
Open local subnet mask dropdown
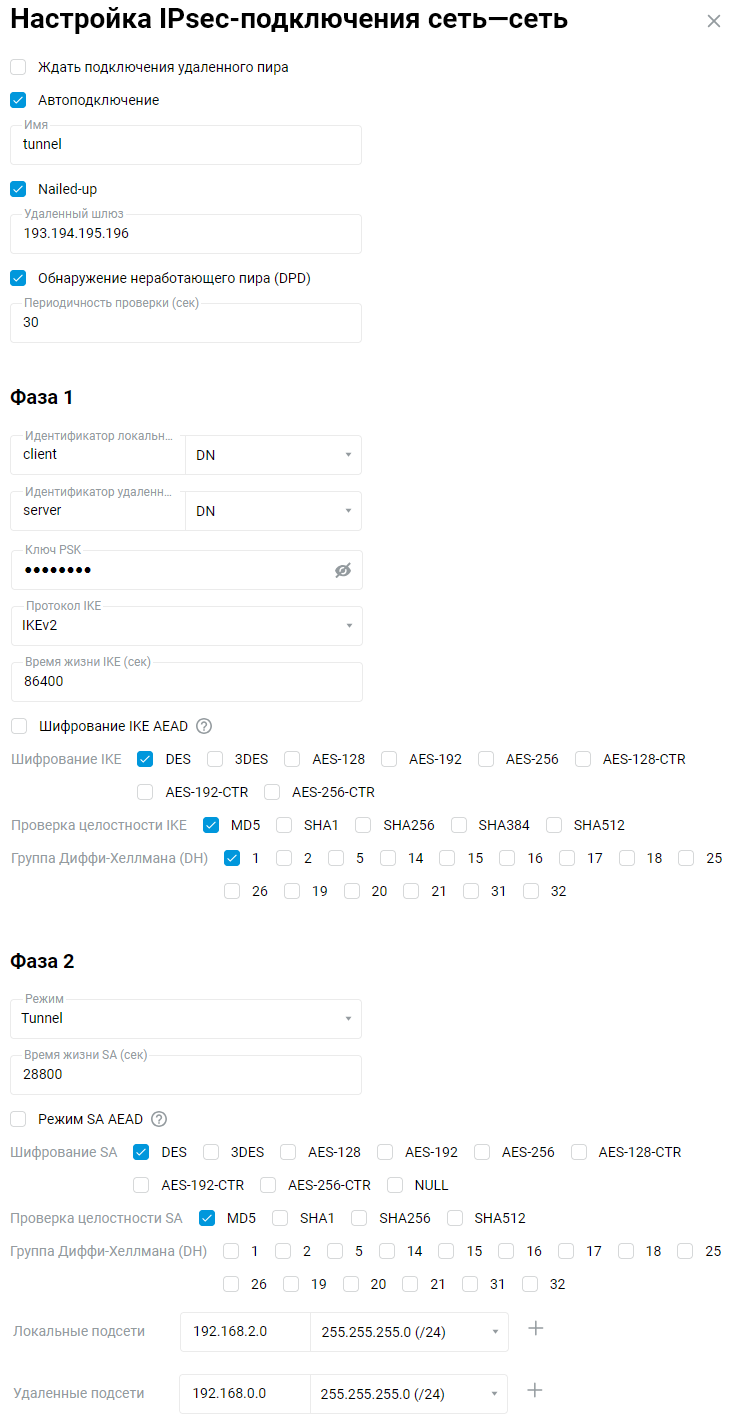[409, 1332]
